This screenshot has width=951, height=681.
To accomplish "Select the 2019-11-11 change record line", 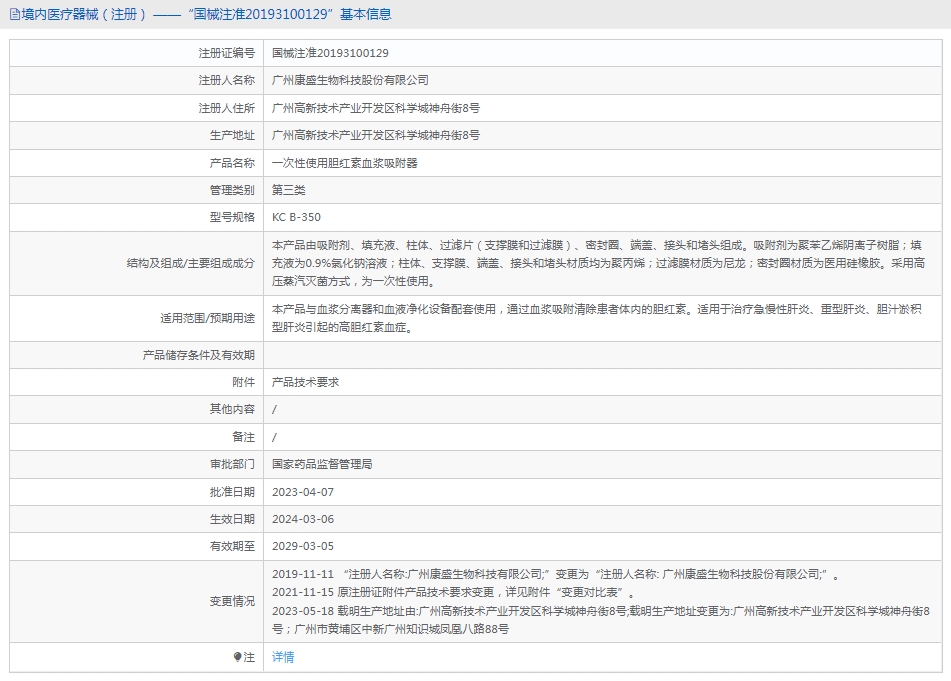I will coord(555,574).
